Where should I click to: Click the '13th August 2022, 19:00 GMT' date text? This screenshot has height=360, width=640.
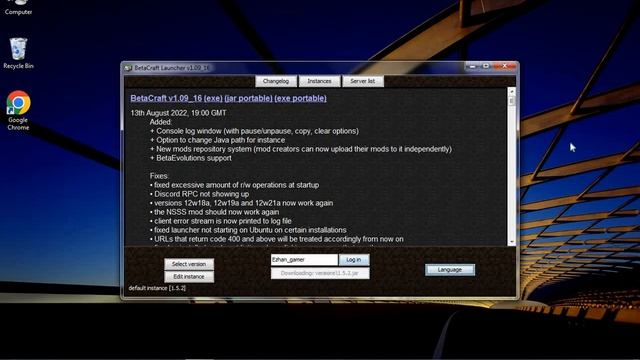[178, 113]
